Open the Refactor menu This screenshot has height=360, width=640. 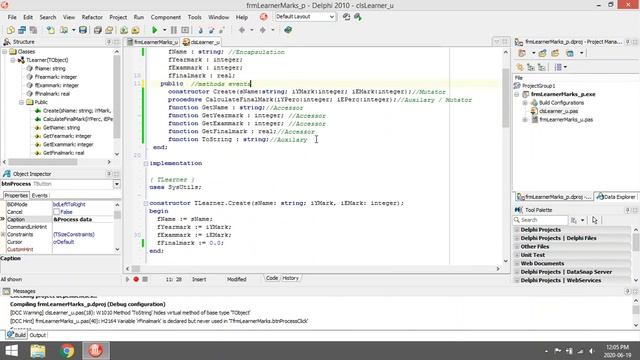pyautogui.click(x=92, y=17)
